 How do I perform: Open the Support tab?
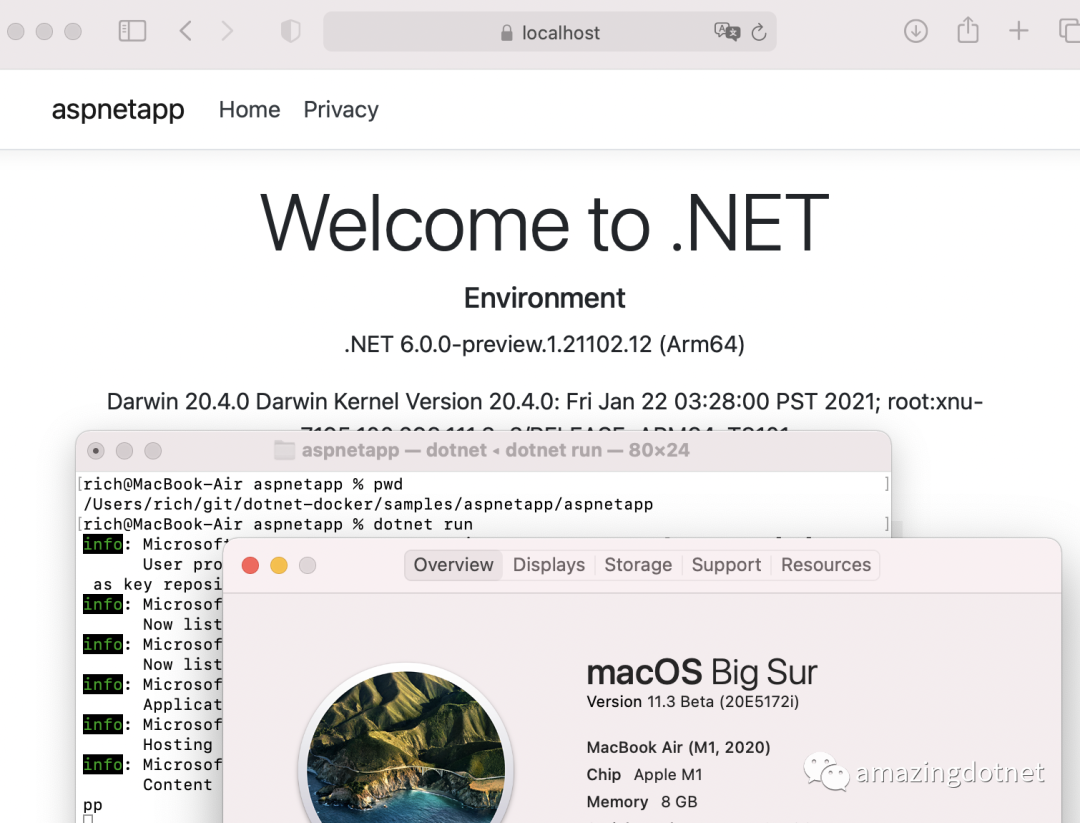point(726,565)
